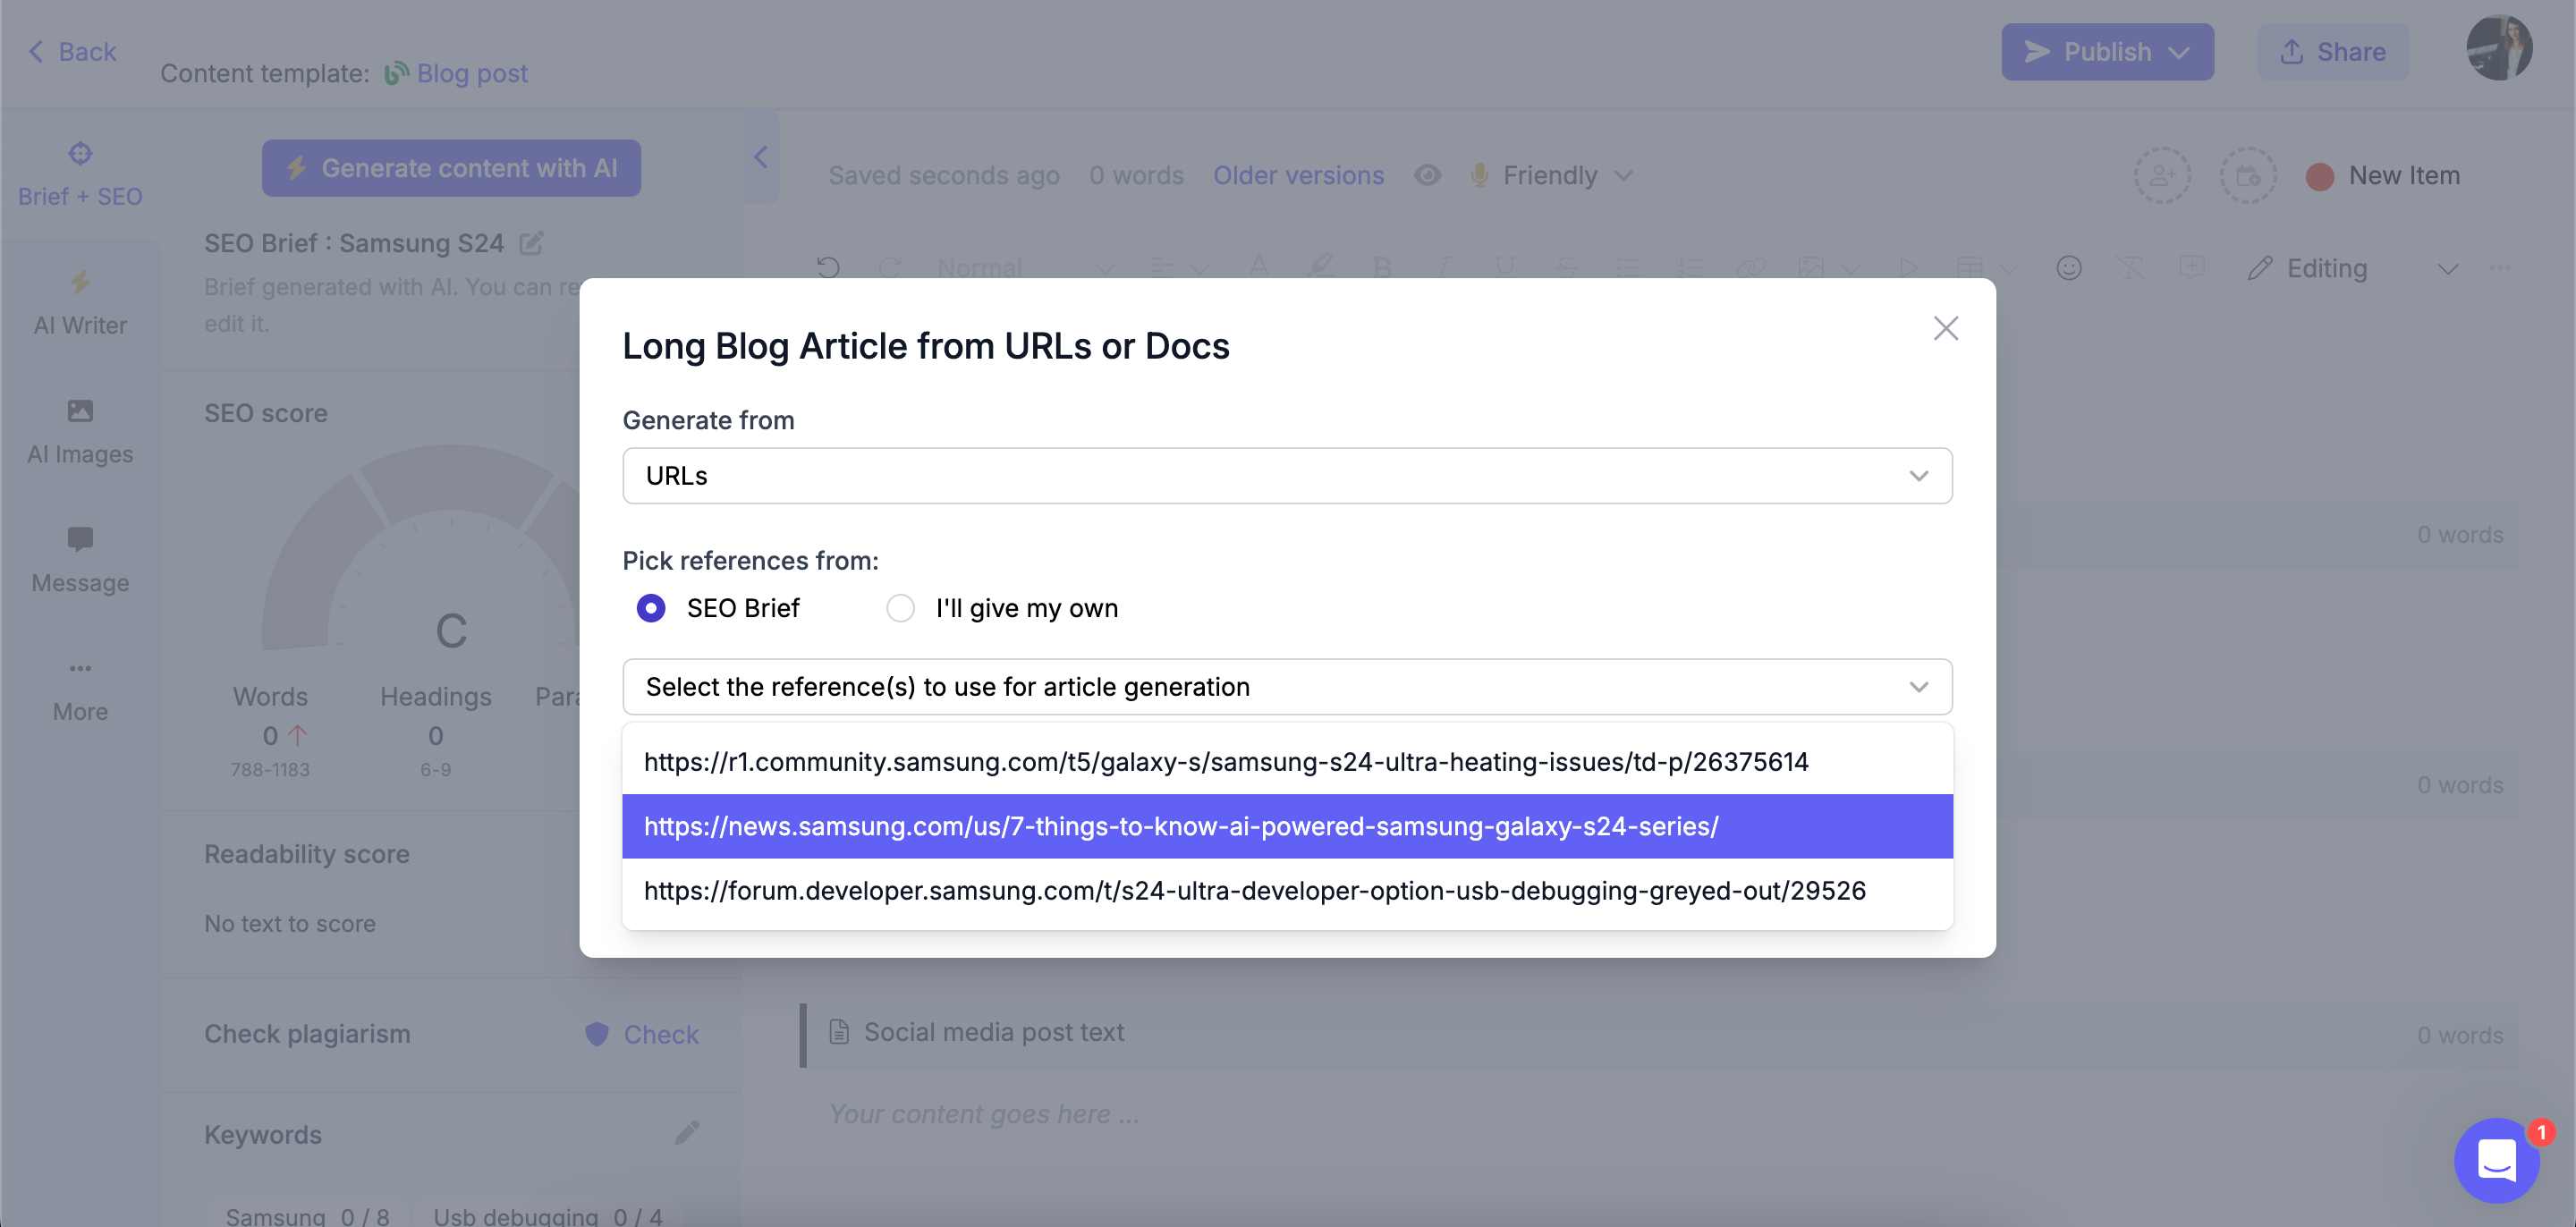
Task: Open the user profile avatar
Action: pyautogui.click(x=2498, y=48)
